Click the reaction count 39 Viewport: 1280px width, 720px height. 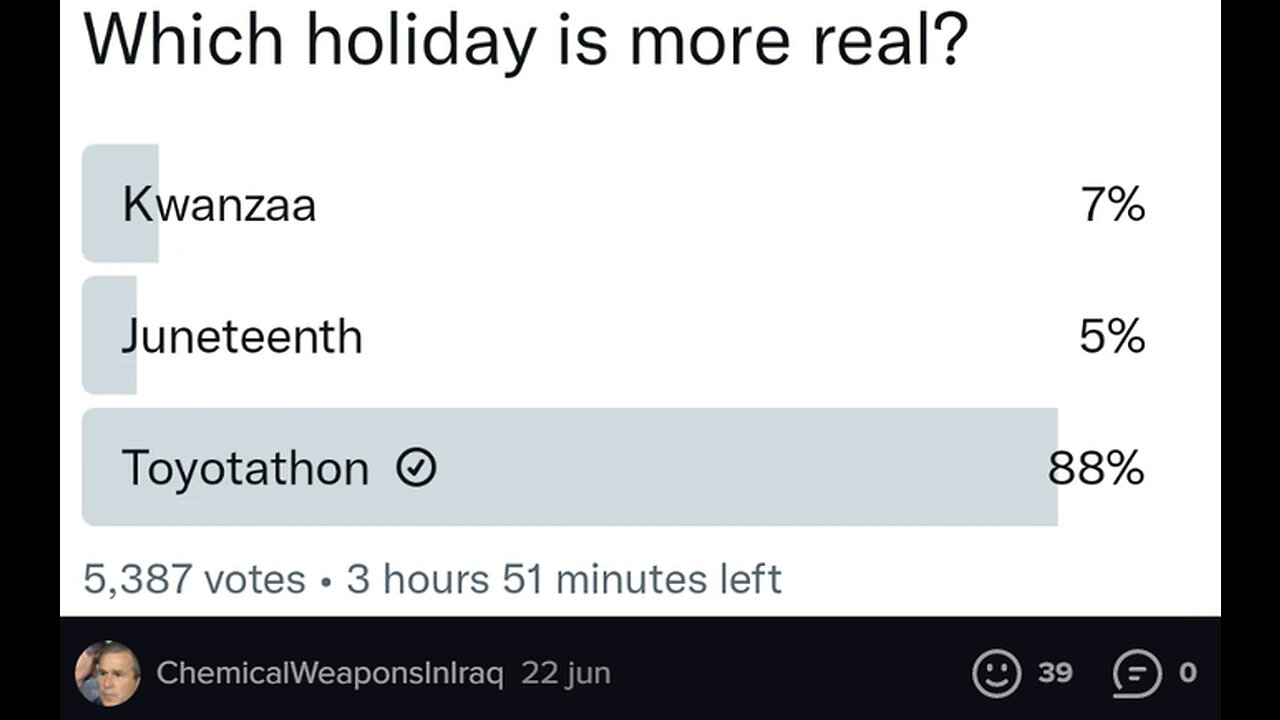coord(1055,673)
